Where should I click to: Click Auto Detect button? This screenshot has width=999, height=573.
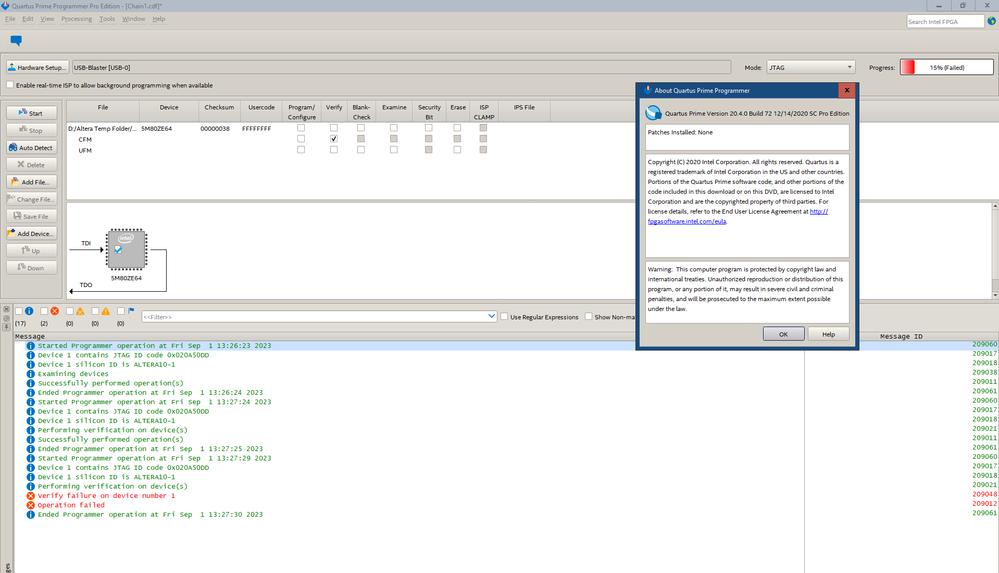[x=32, y=147]
